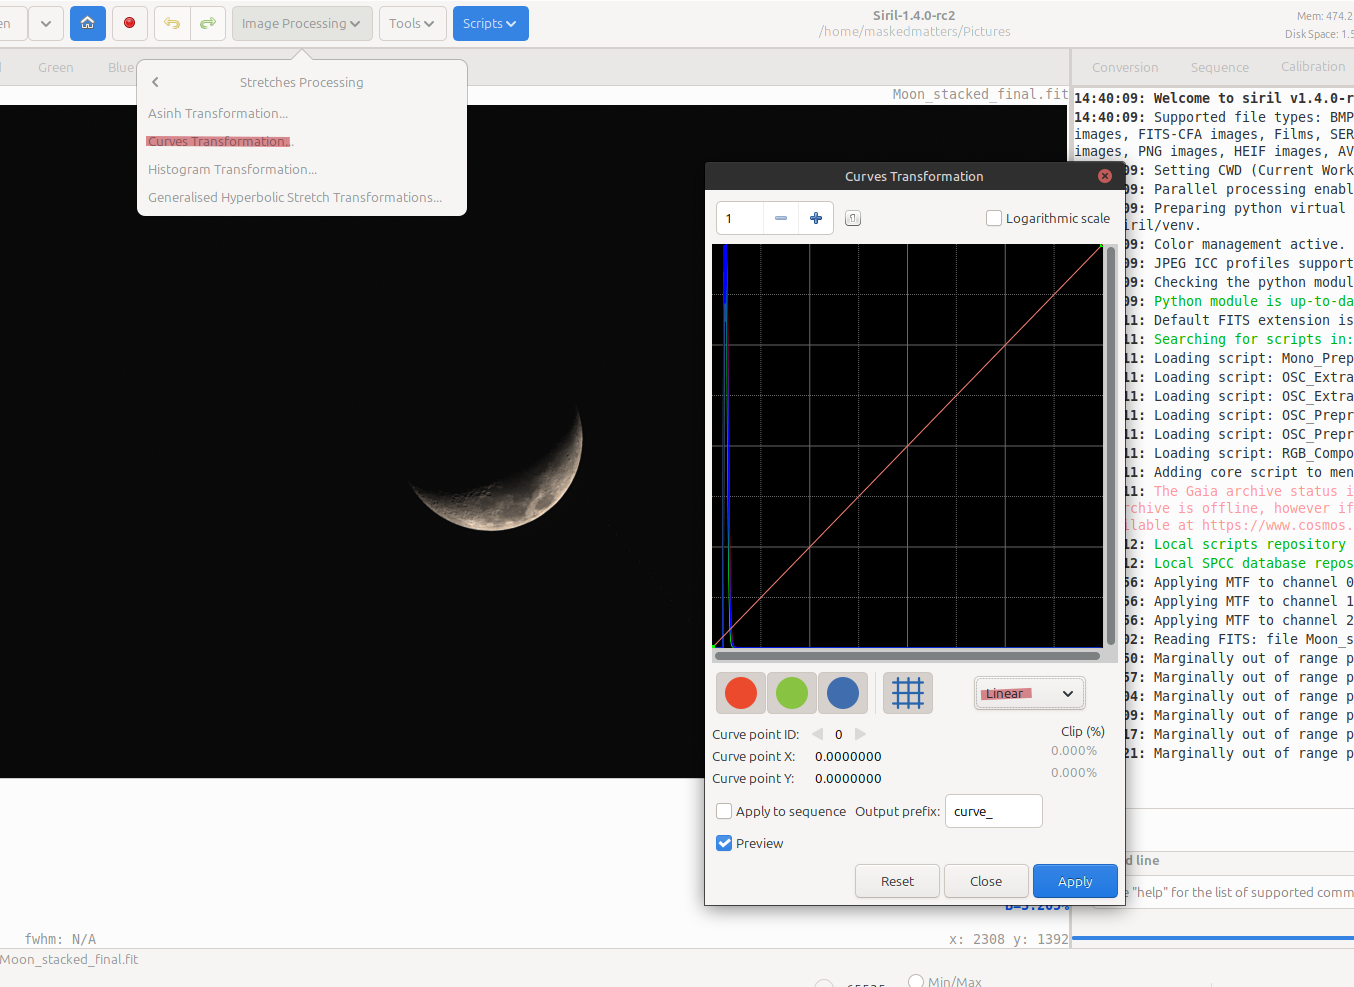
Task: Click the reset zoom to 1 icon
Action: tap(853, 218)
